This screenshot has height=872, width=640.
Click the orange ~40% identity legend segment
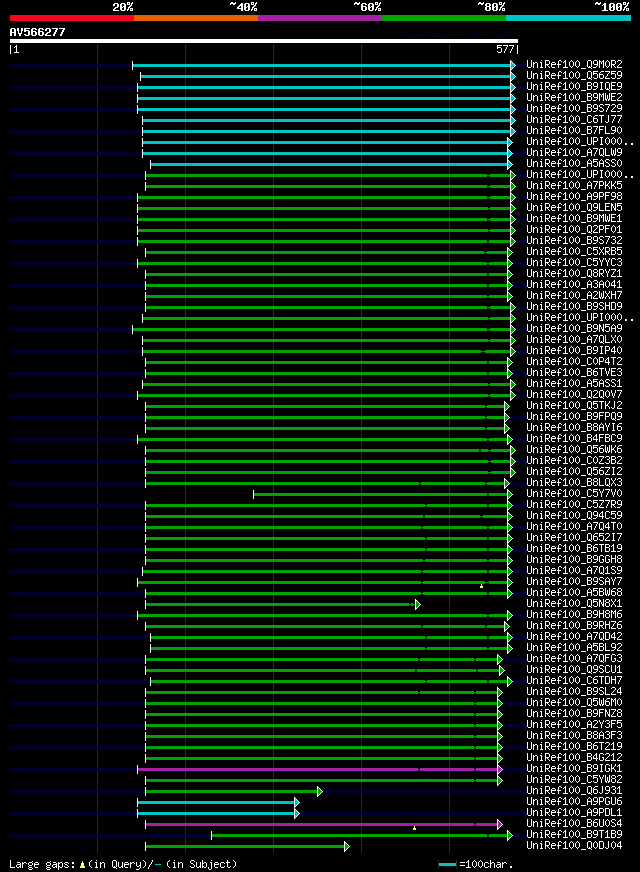[196, 18]
